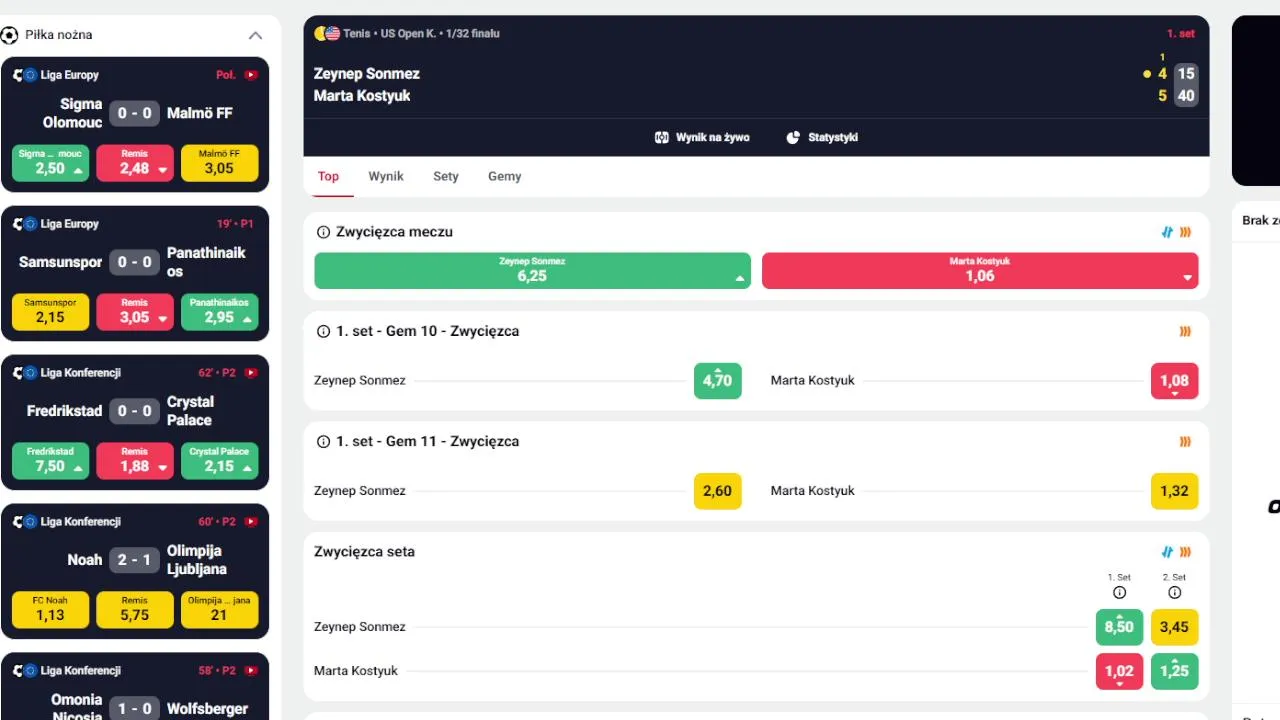Pick Zeynep Sonmez 1. Set odds 8,50

click(x=1119, y=627)
